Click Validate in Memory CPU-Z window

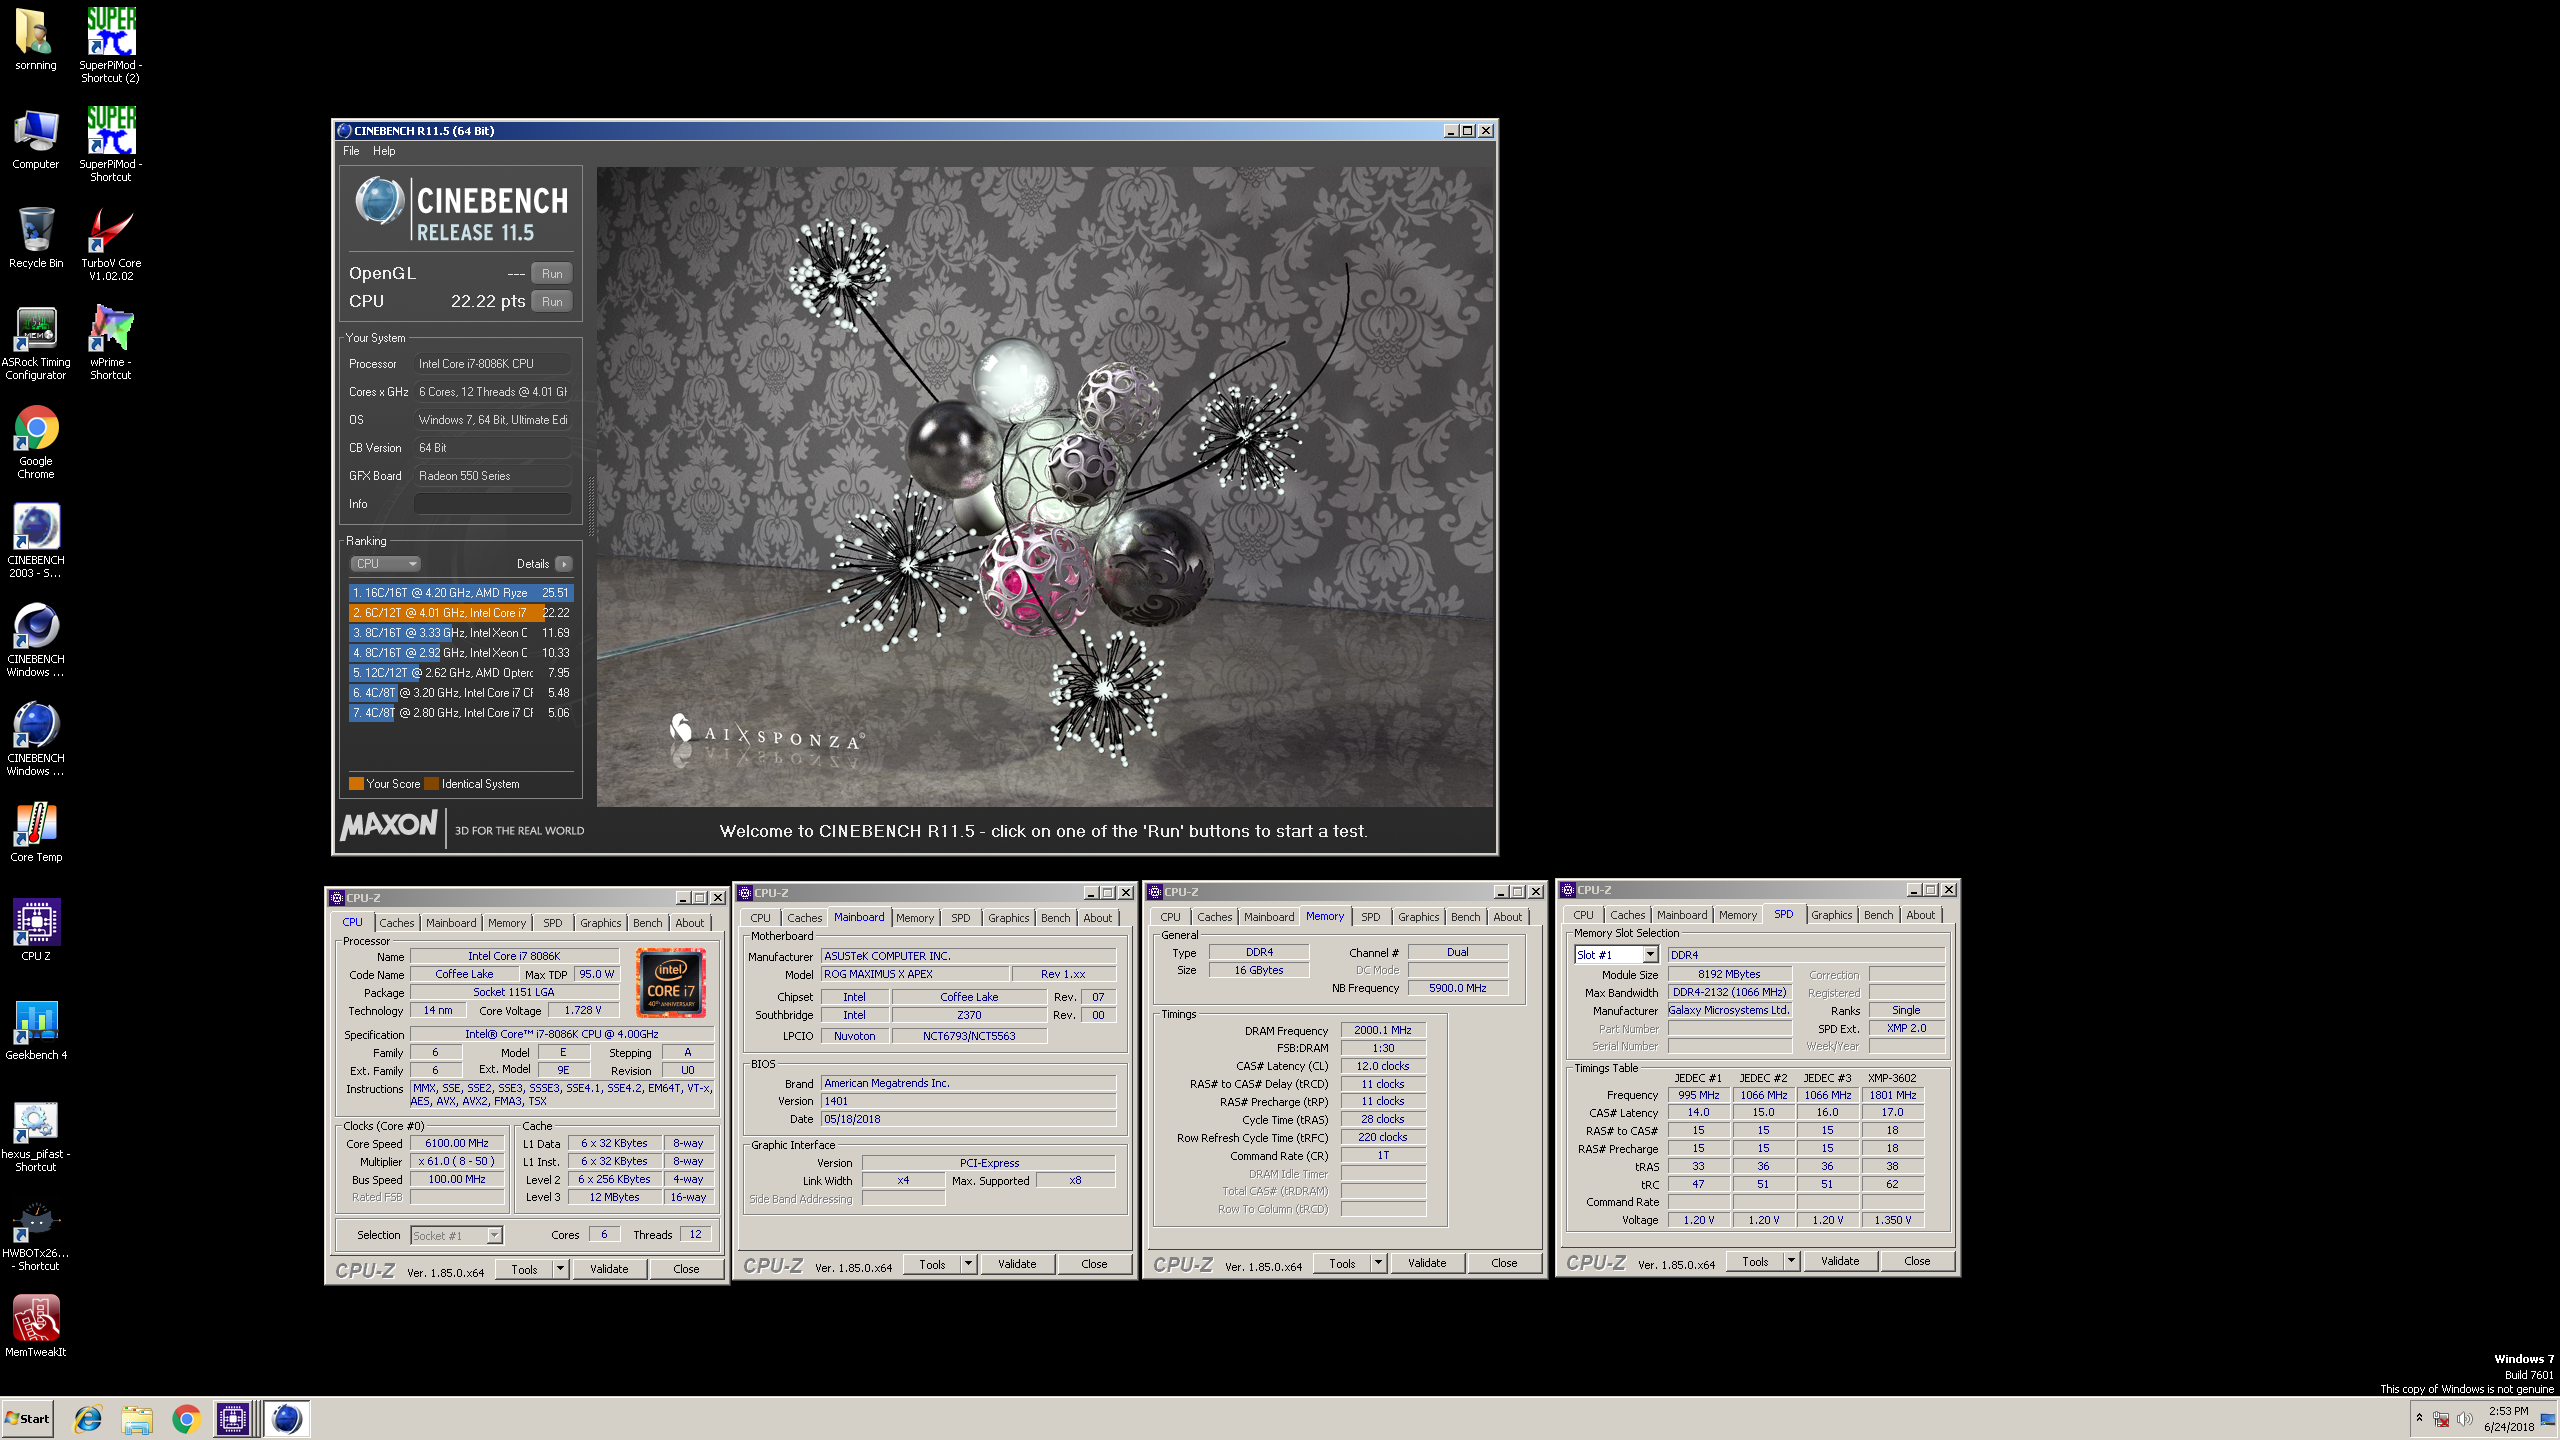[x=1427, y=1264]
